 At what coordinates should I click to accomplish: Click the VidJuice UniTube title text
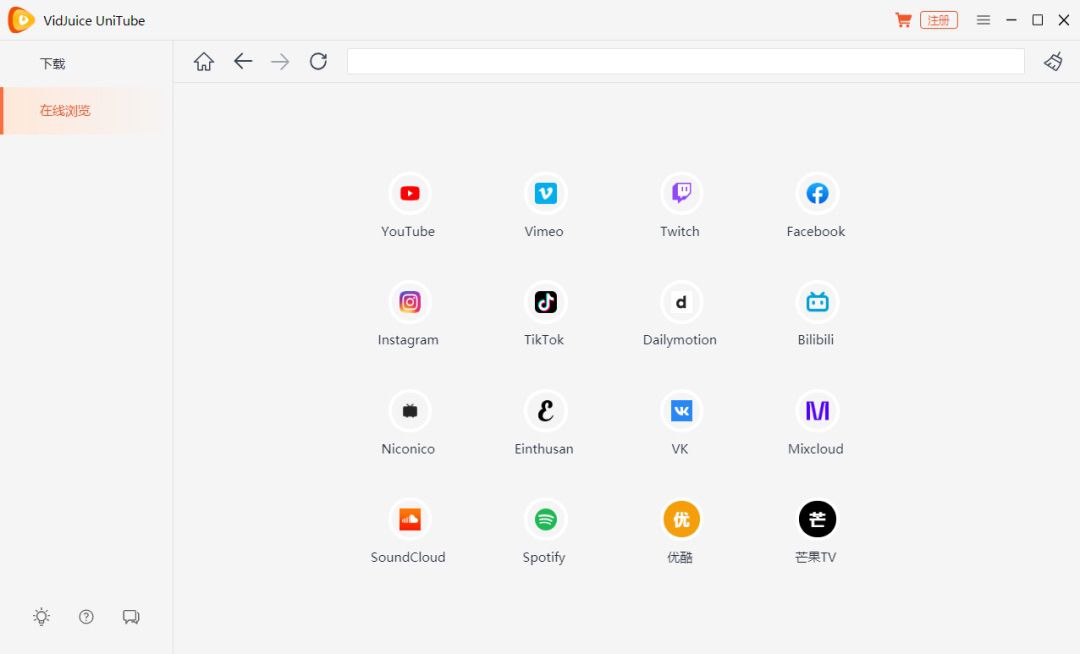[x=94, y=21]
